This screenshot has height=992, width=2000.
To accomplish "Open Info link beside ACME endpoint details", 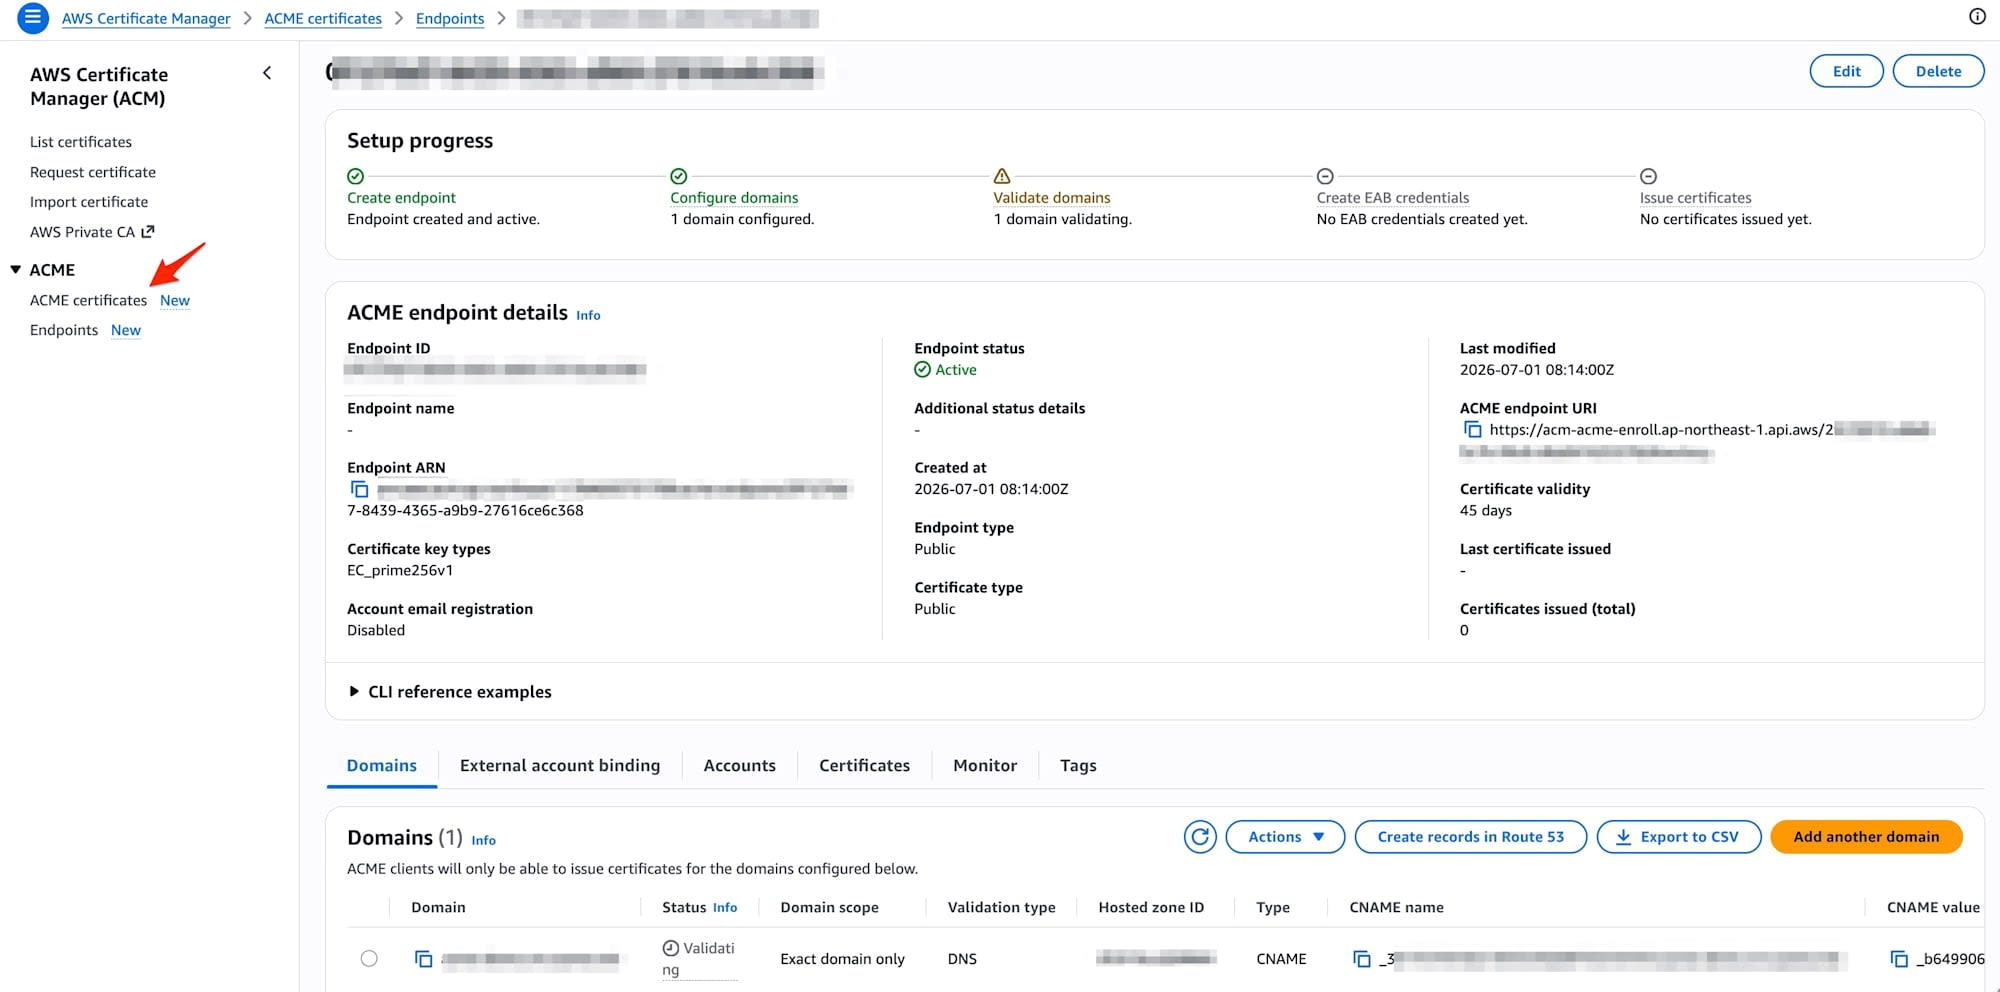I will click(x=588, y=315).
